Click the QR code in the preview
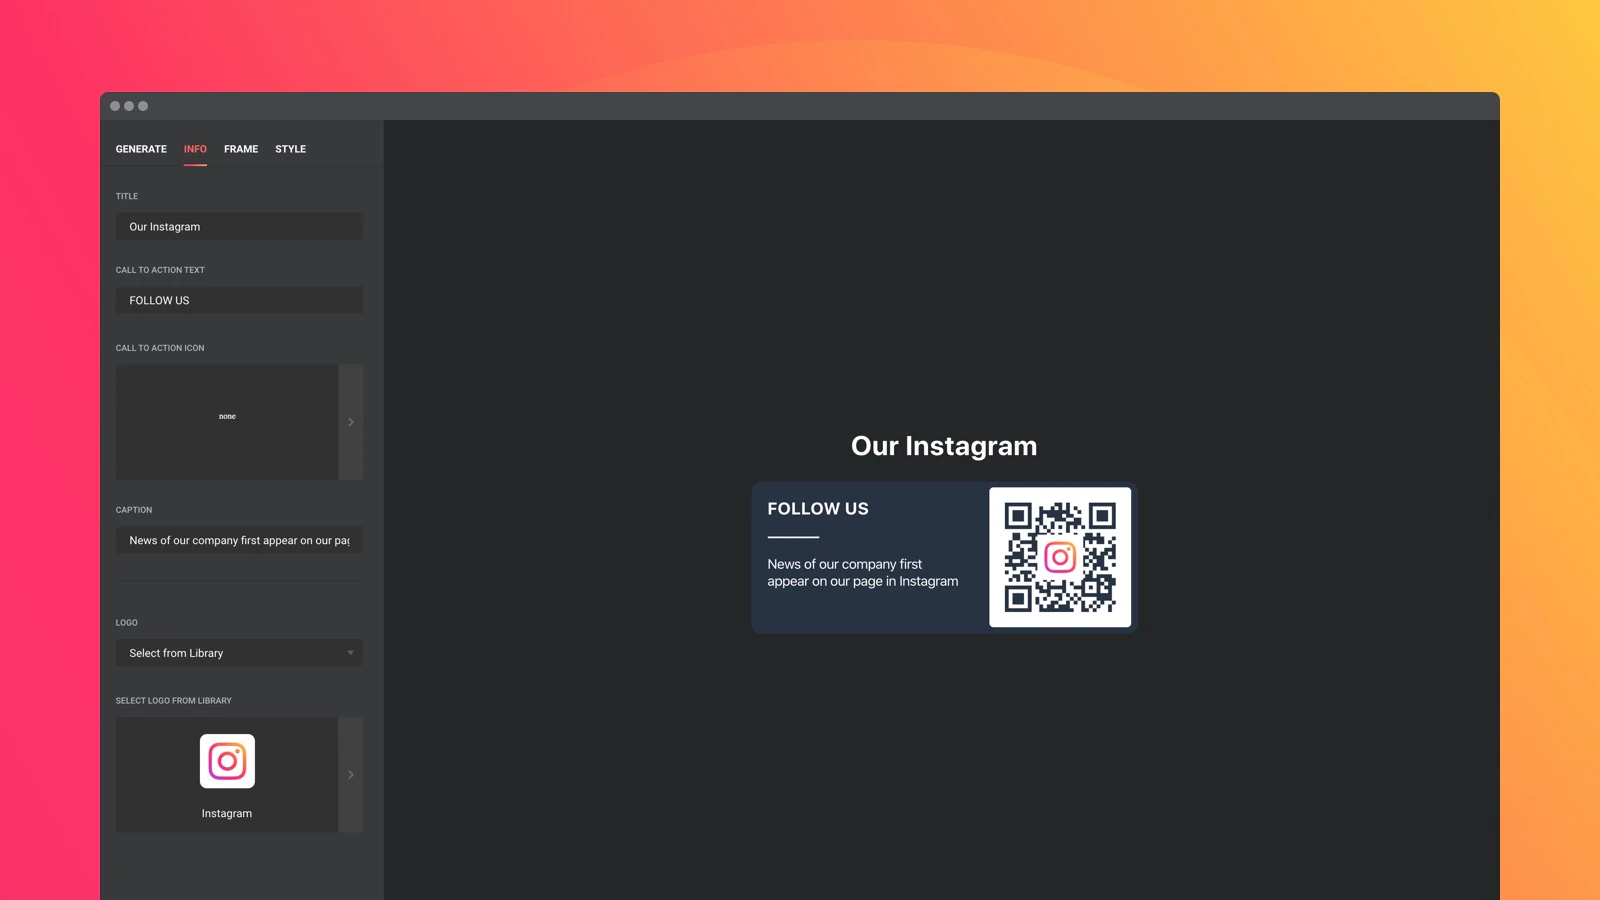The height and width of the screenshot is (900, 1600). coord(1060,557)
